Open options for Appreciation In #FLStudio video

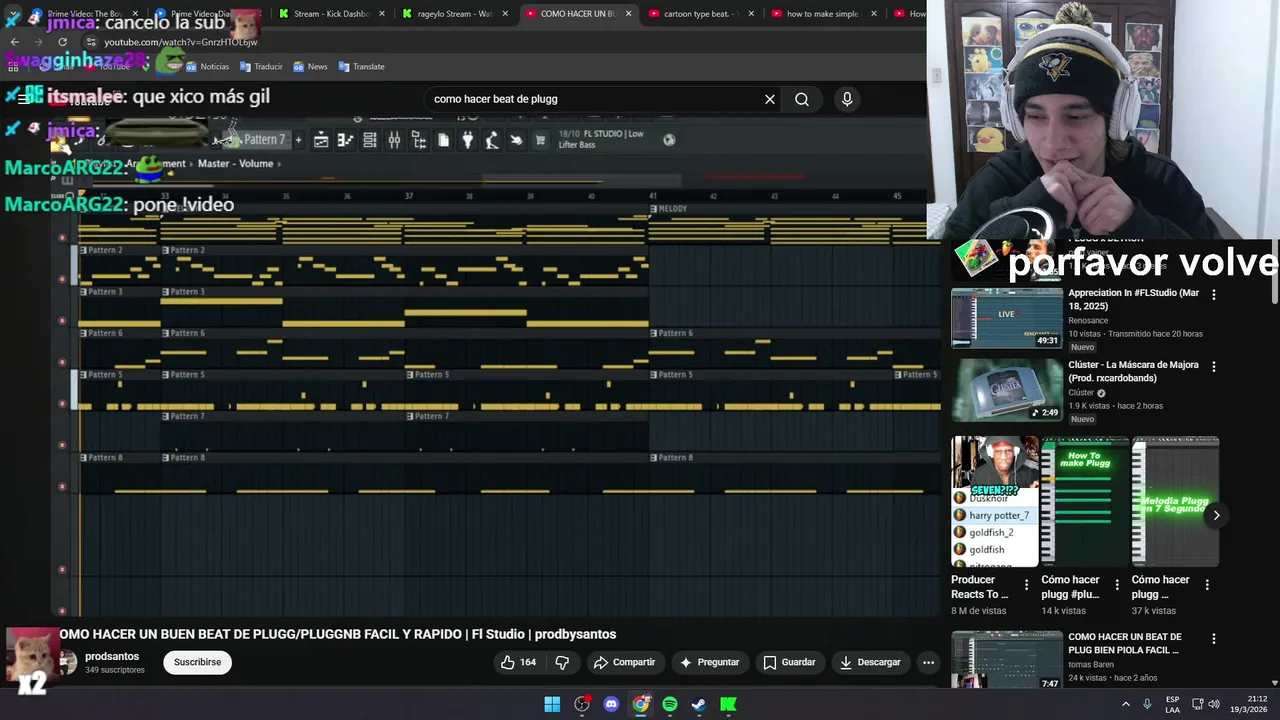pyautogui.click(x=1214, y=295)
